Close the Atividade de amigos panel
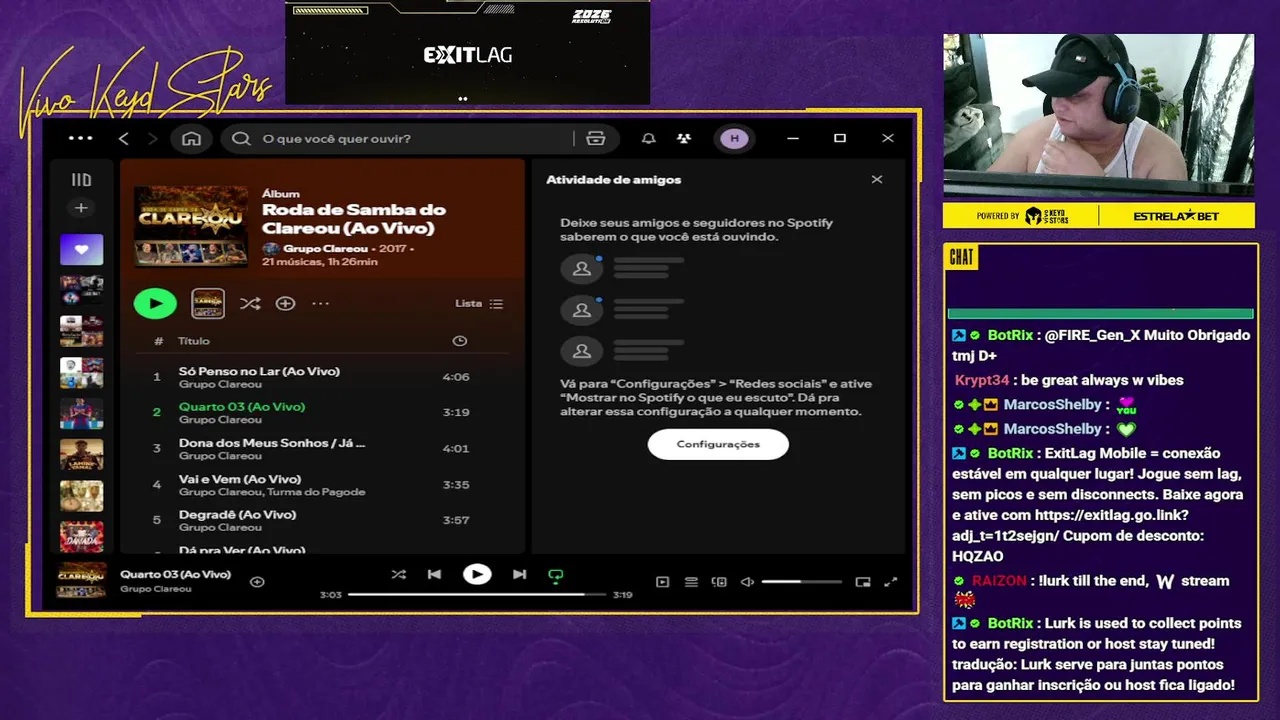The height and width of the screenshot is (720, 1280). [877, 180]
